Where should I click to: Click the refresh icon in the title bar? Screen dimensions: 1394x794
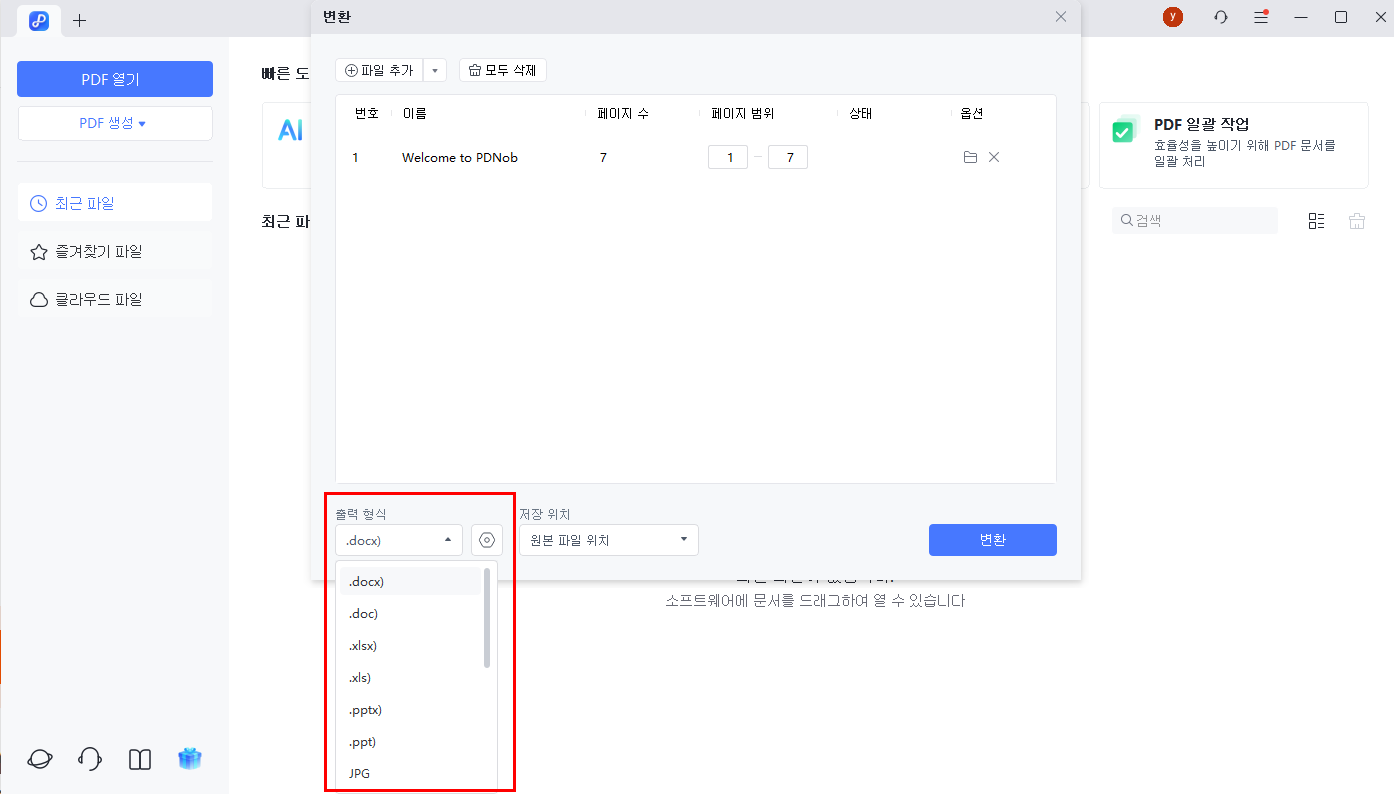(1220, 17)
